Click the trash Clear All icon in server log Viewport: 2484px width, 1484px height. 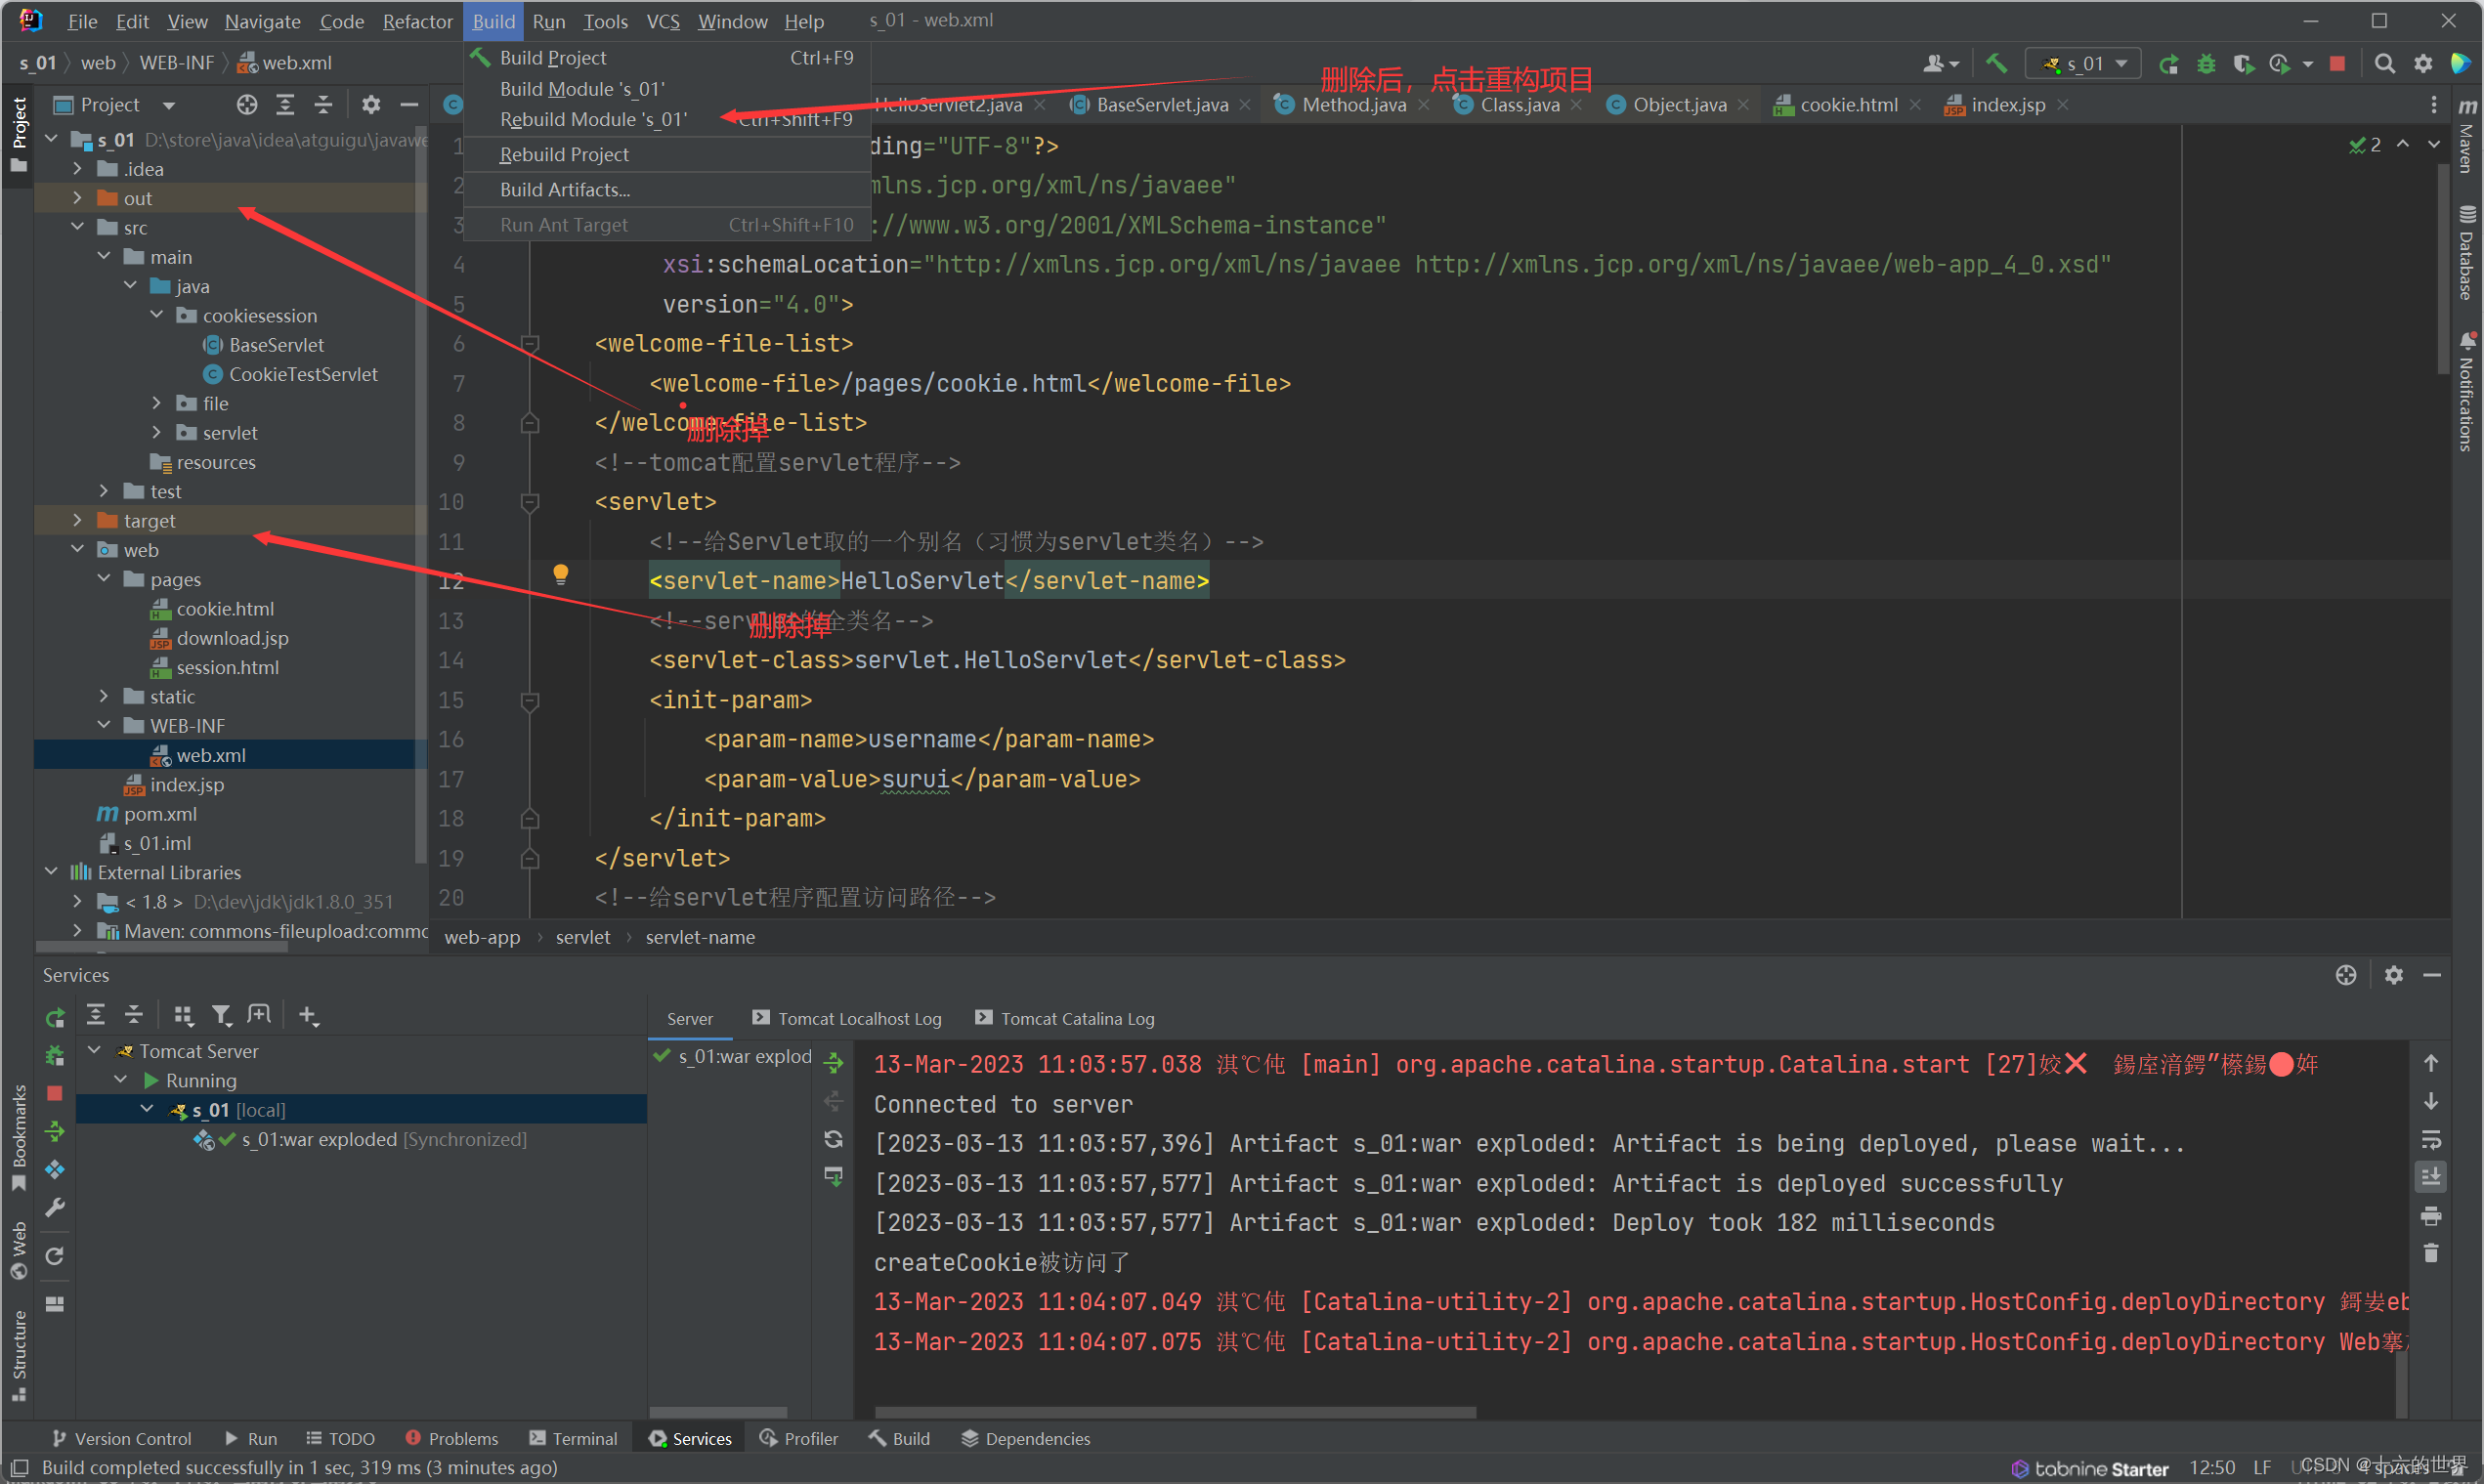click(x=2431, y=1253)
